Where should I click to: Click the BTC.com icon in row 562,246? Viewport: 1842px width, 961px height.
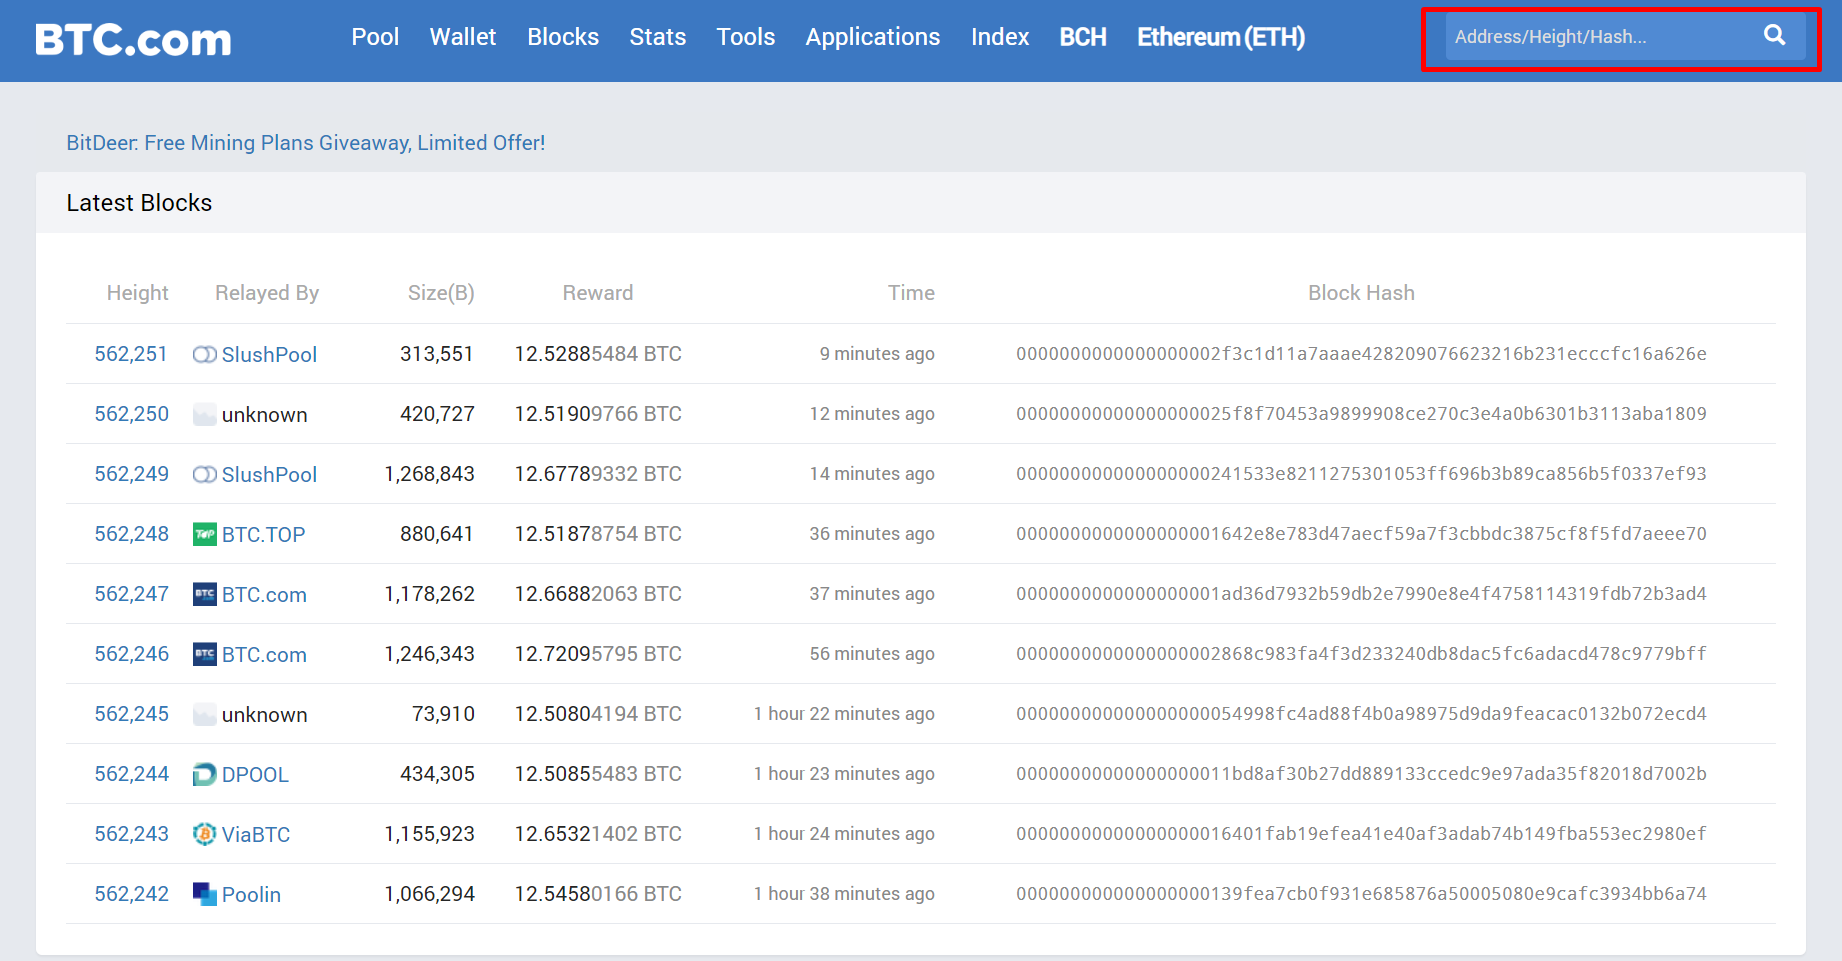click(204, 655)
